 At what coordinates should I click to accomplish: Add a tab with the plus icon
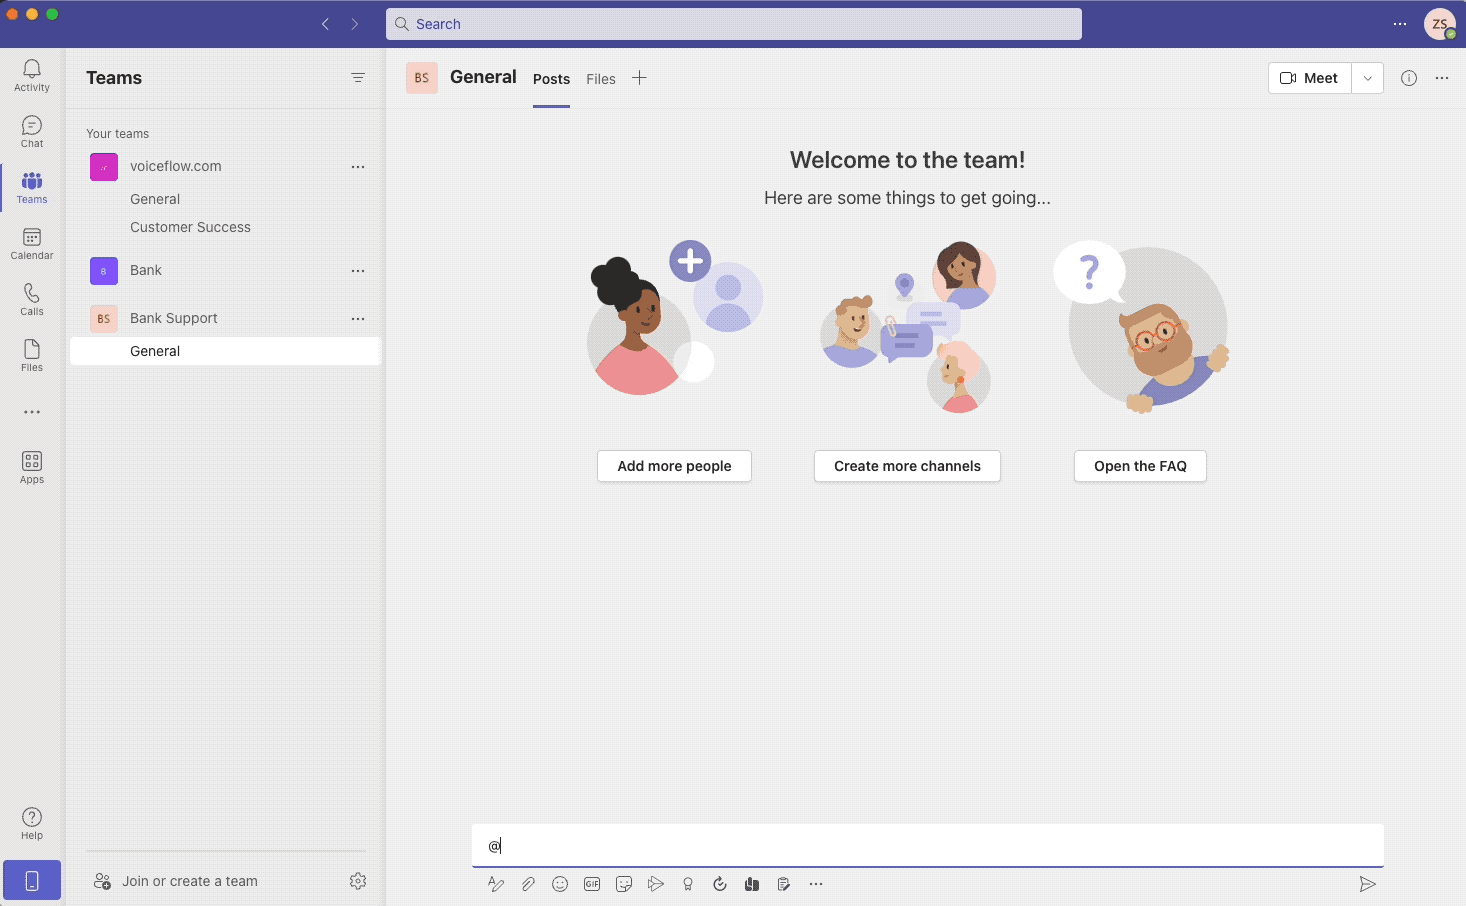639,78
